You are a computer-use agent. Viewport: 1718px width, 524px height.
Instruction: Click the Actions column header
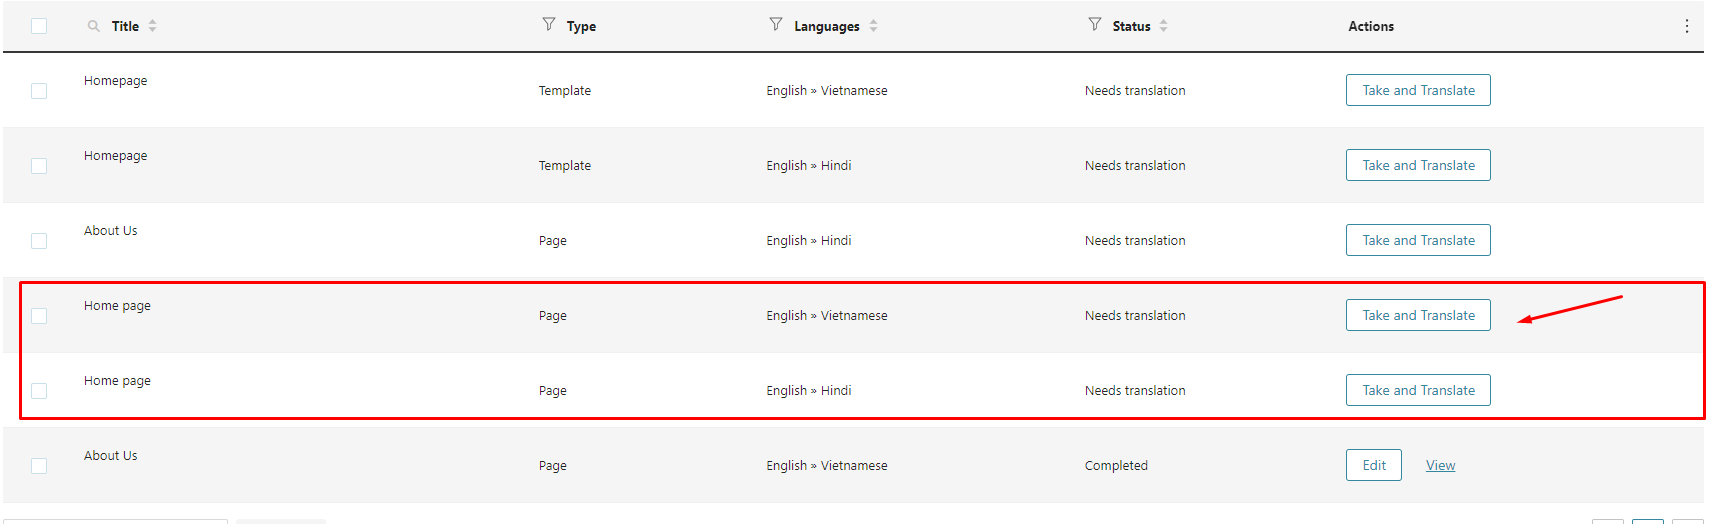tap(1371, 26)
